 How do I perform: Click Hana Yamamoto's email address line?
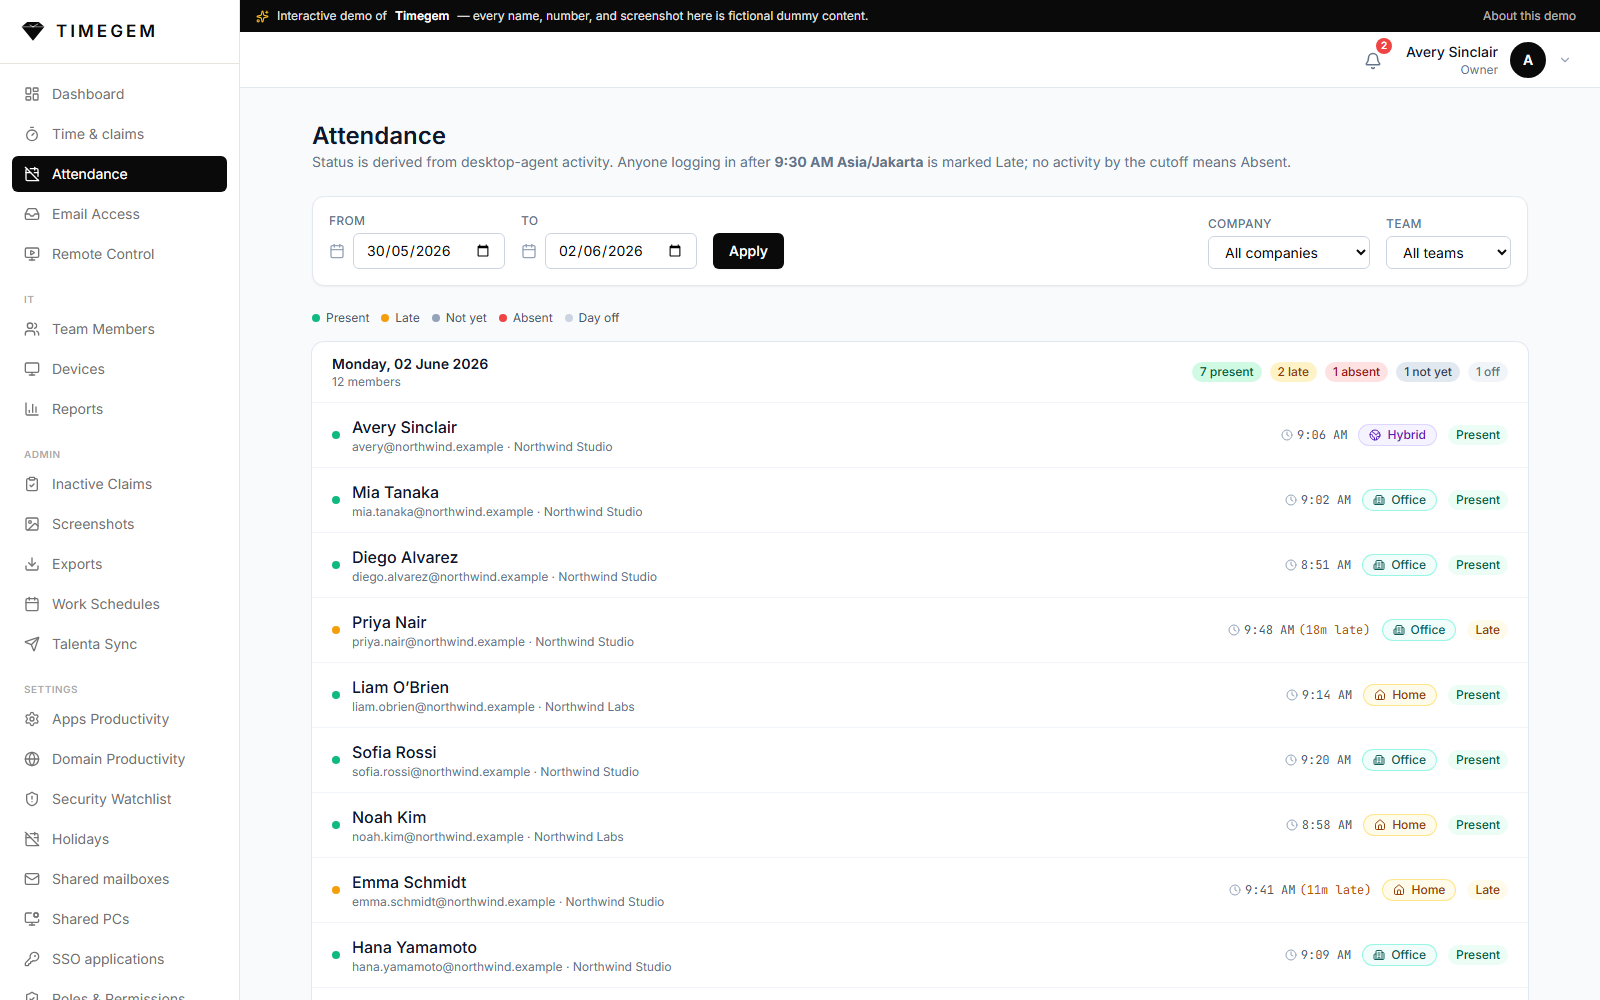click(x=512, y=967)
